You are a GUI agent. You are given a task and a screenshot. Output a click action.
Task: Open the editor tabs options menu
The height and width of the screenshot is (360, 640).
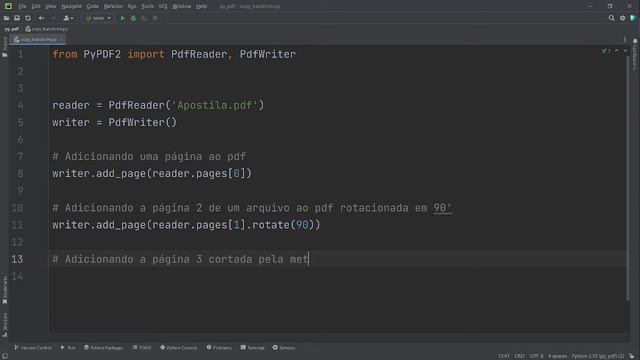(x=625, y=39)
